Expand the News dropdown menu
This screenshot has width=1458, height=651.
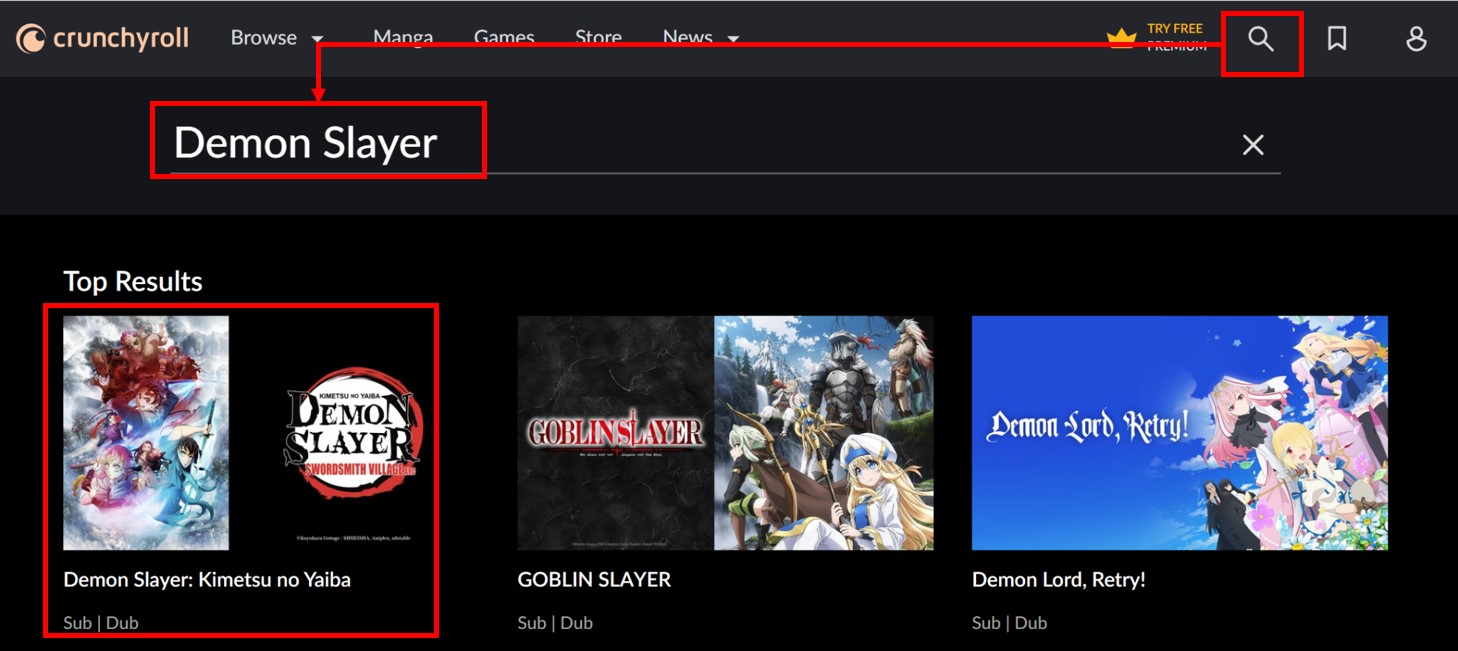pos(700,38)
